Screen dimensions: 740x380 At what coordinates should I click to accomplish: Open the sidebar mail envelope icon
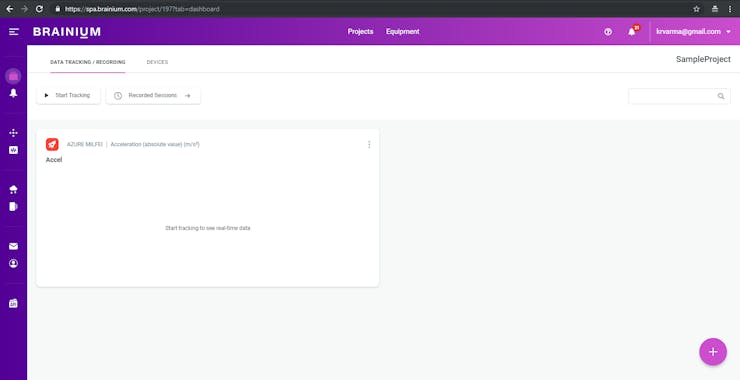click(x=13, y=246)
